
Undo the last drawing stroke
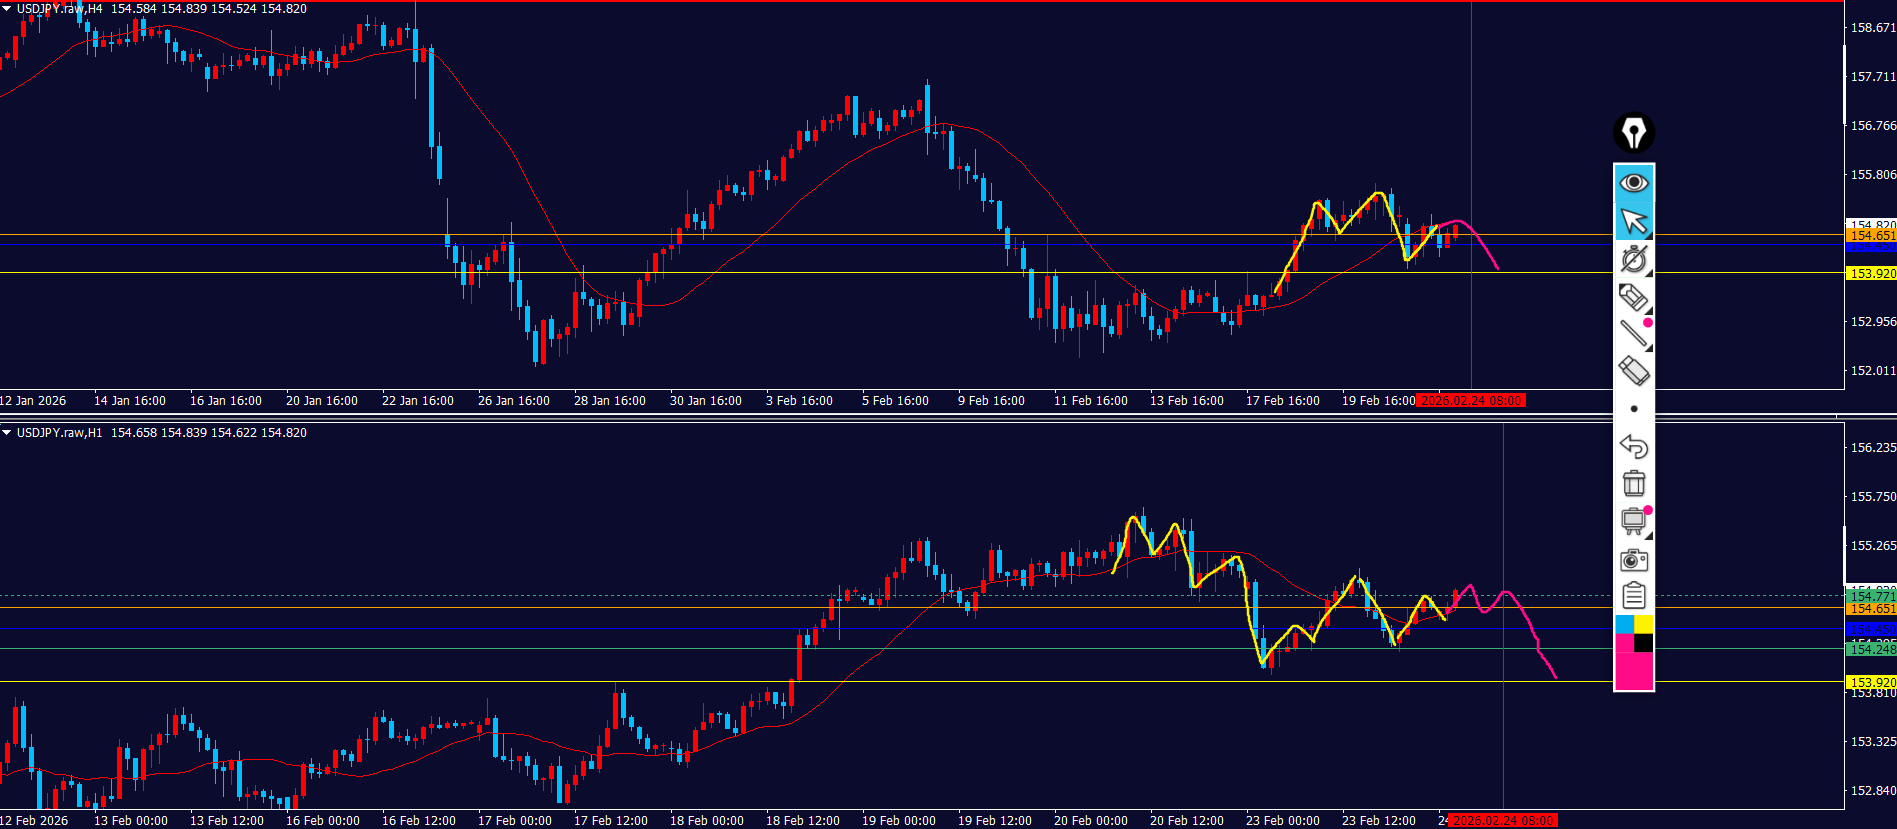1634,446
